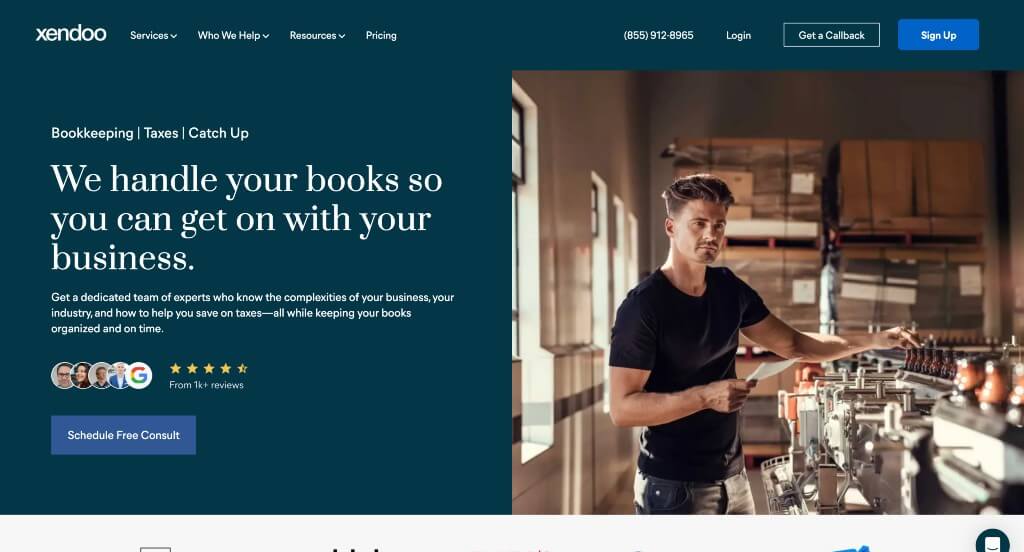This screenshot has width=1024, height=552.
Task: Expand the Resources dropdown menu
Action: pyautogui.click(x=317, y=35)
